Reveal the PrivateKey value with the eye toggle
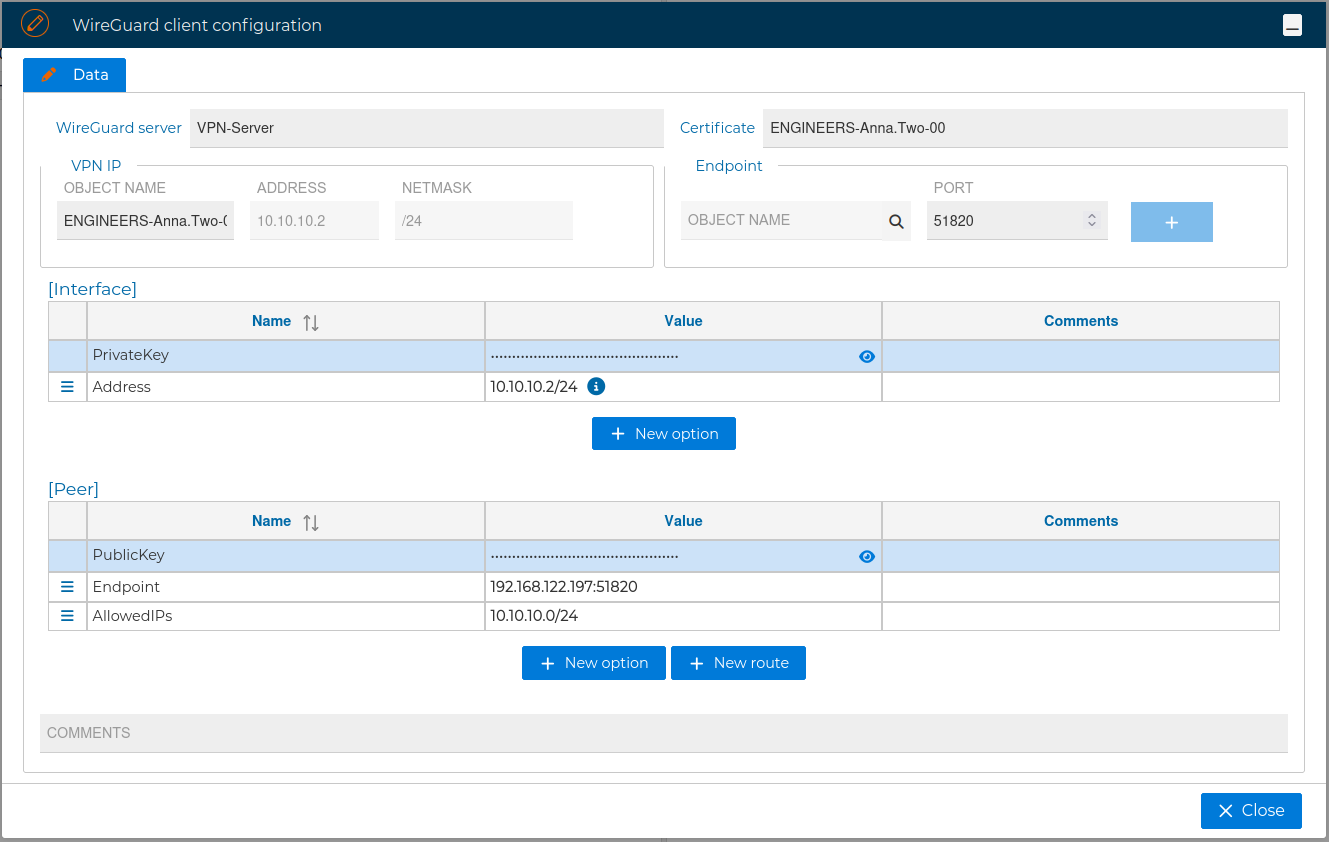 tap(866, 356)
